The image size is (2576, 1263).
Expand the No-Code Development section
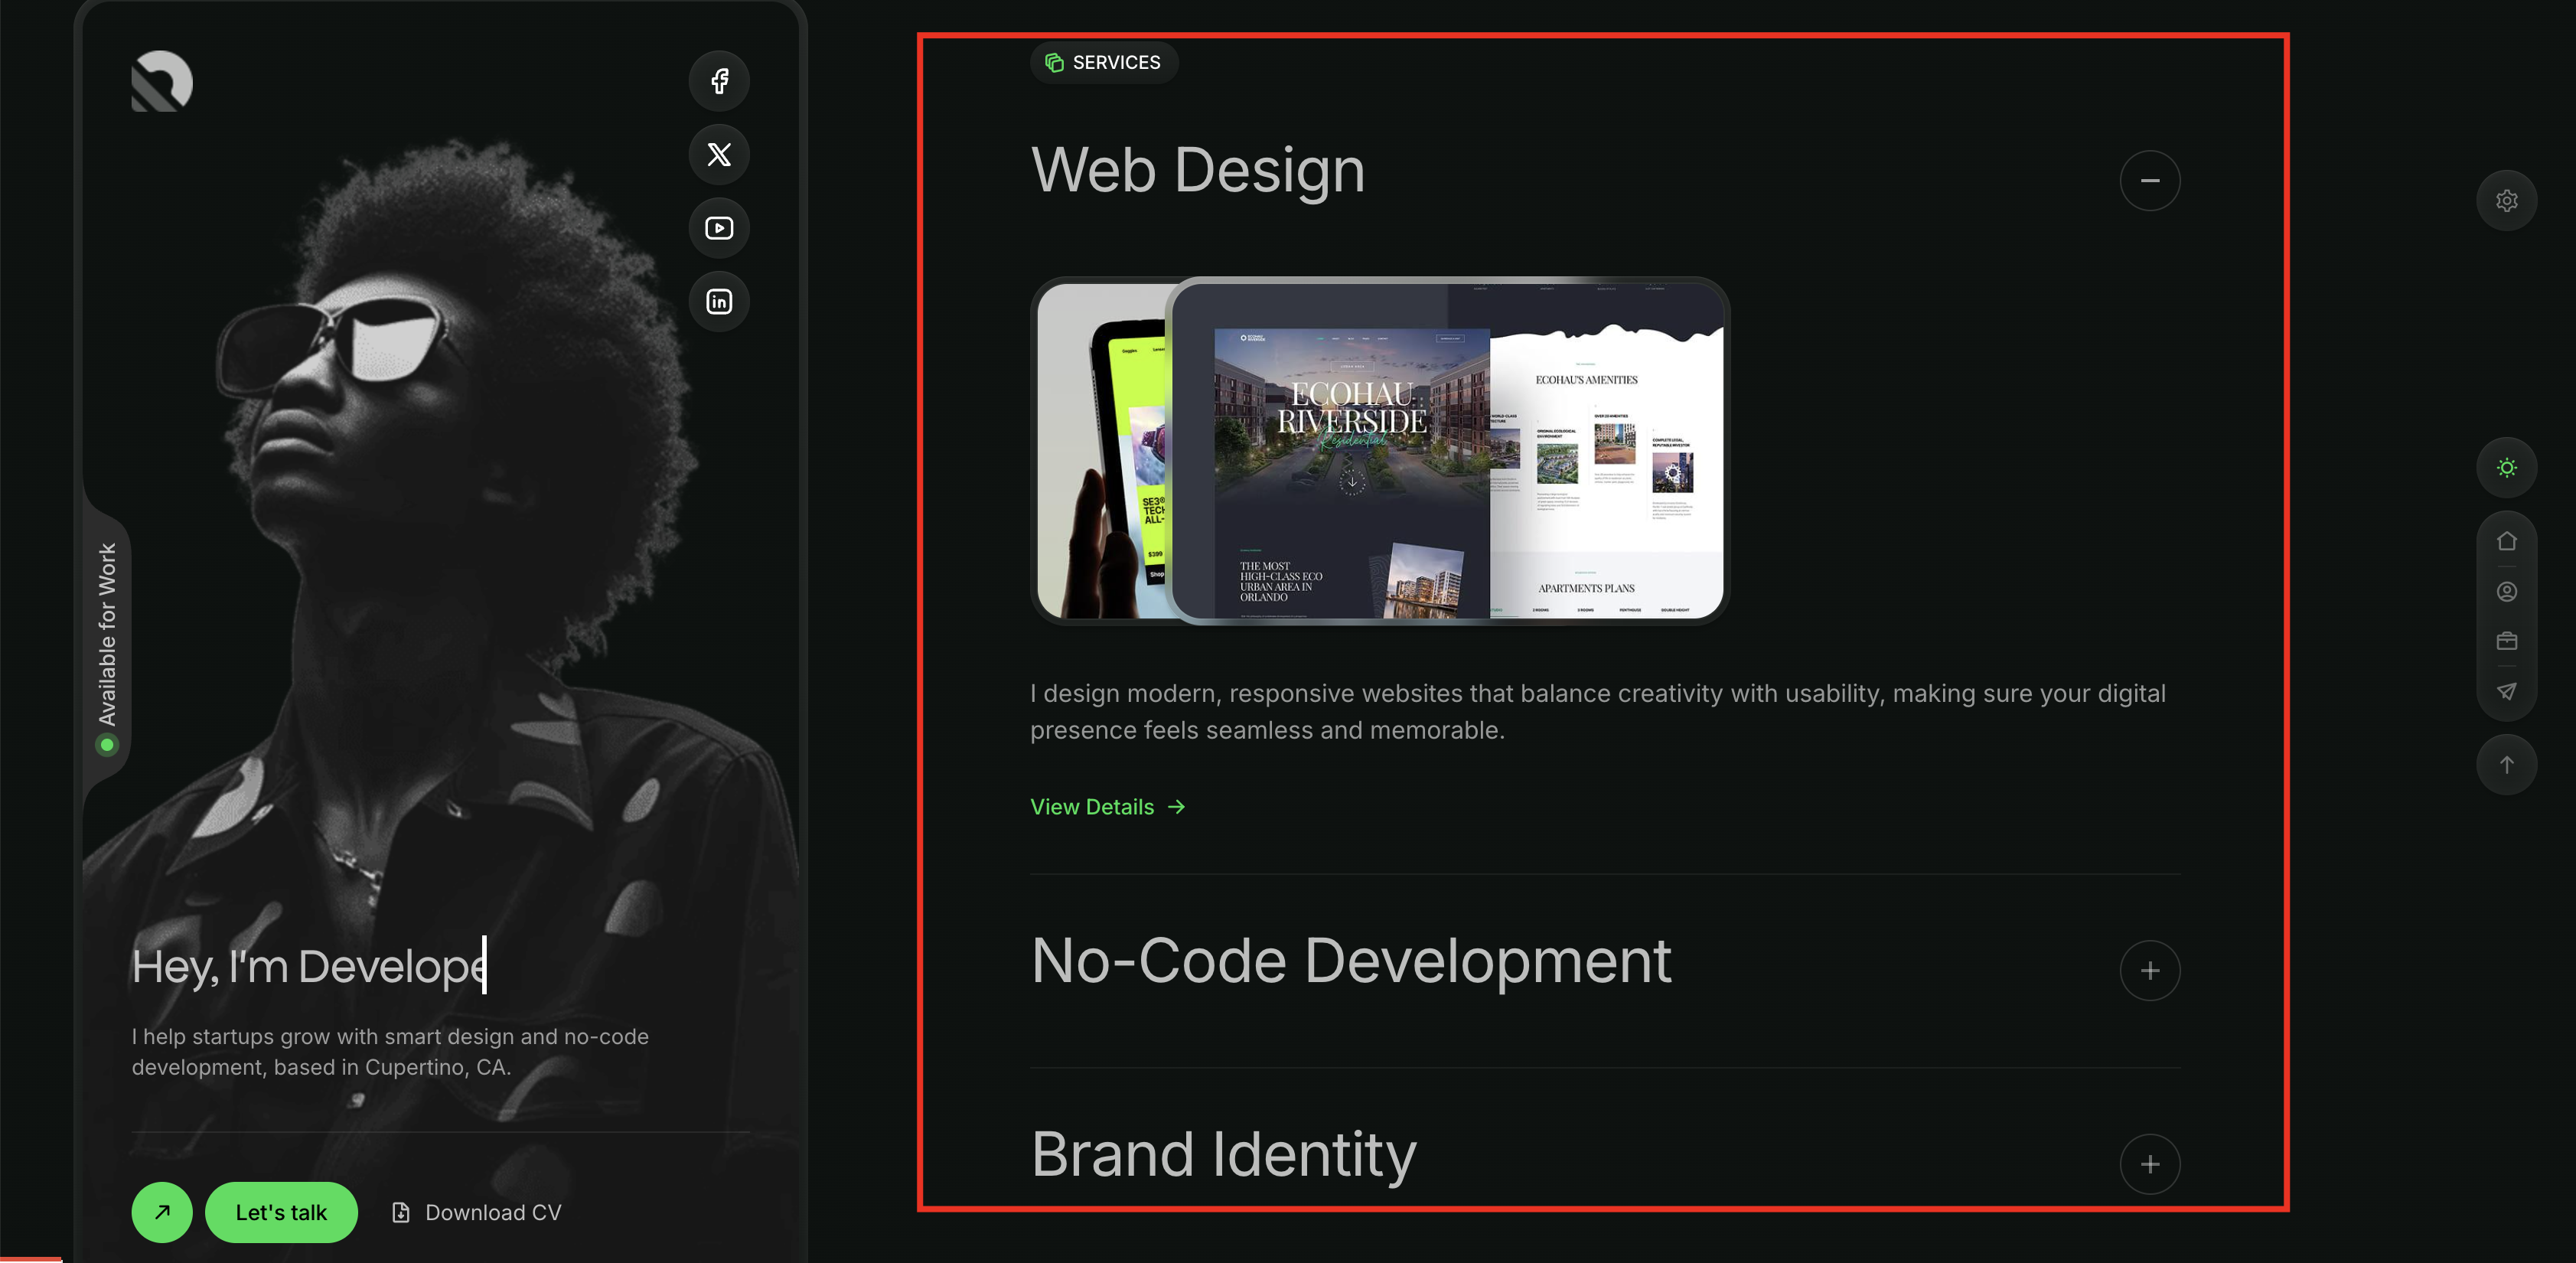pyautogui.click(x=2149, y=970)
